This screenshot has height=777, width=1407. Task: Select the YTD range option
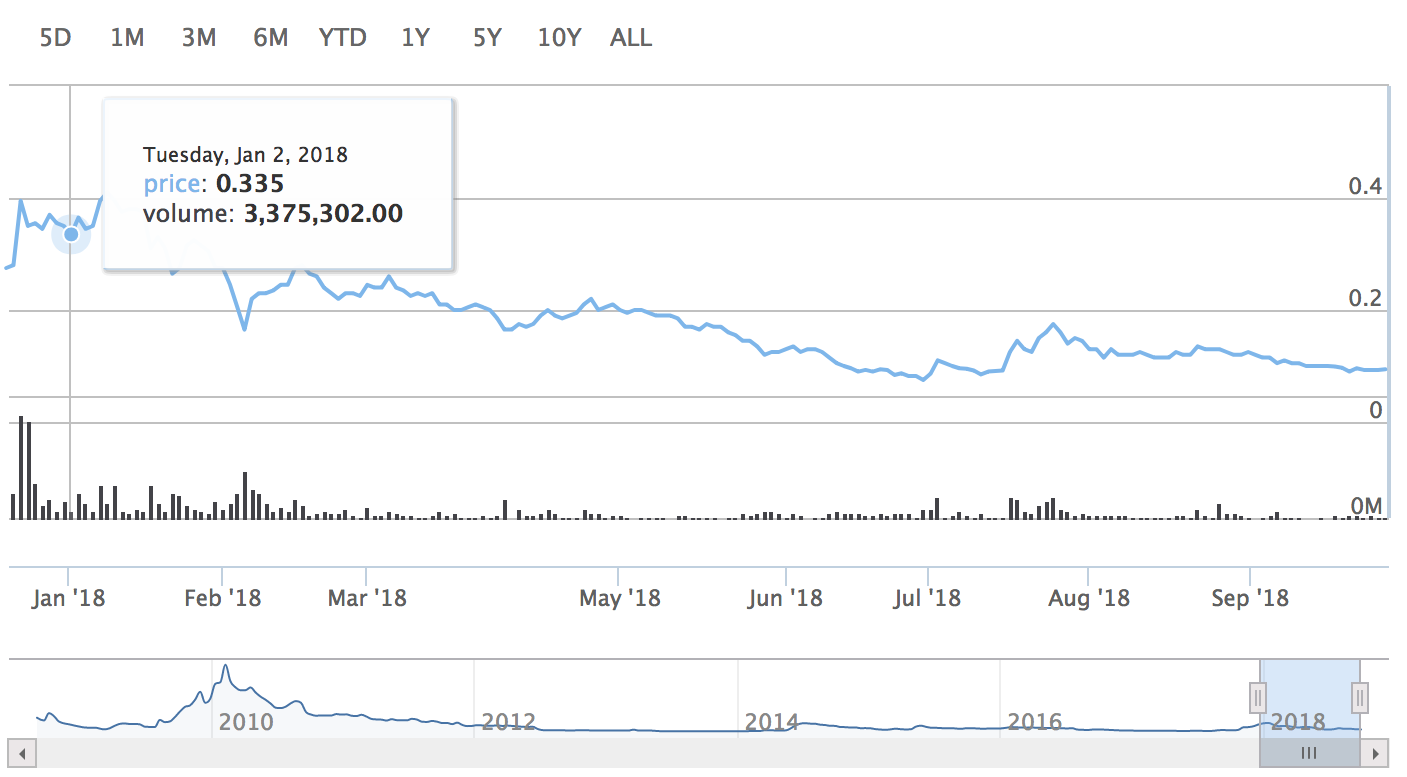(x=343, y=37)
